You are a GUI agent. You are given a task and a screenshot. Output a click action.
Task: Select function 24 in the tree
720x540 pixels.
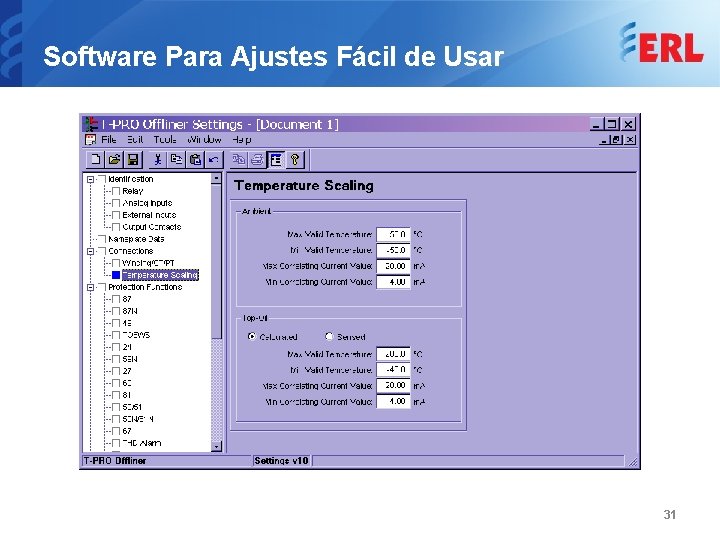[127, 347]
